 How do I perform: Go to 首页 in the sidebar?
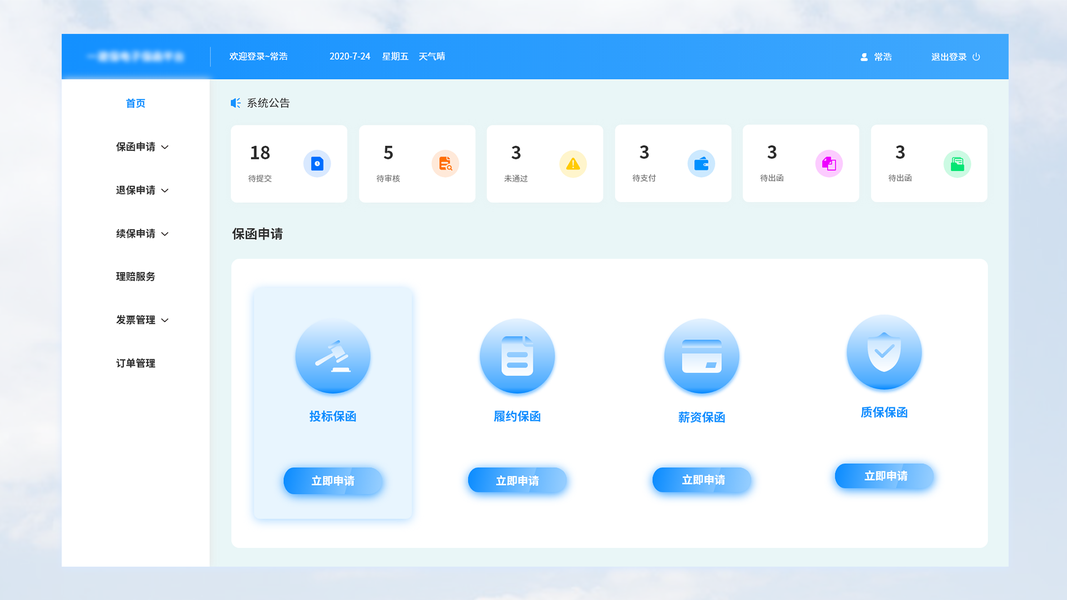click(135, 103)
